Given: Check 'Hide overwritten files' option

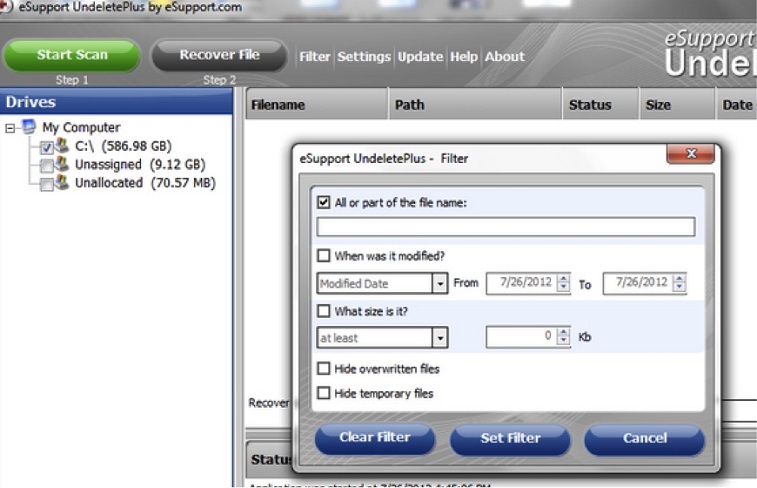Looking at the screenshot, I should pos(323,368).
